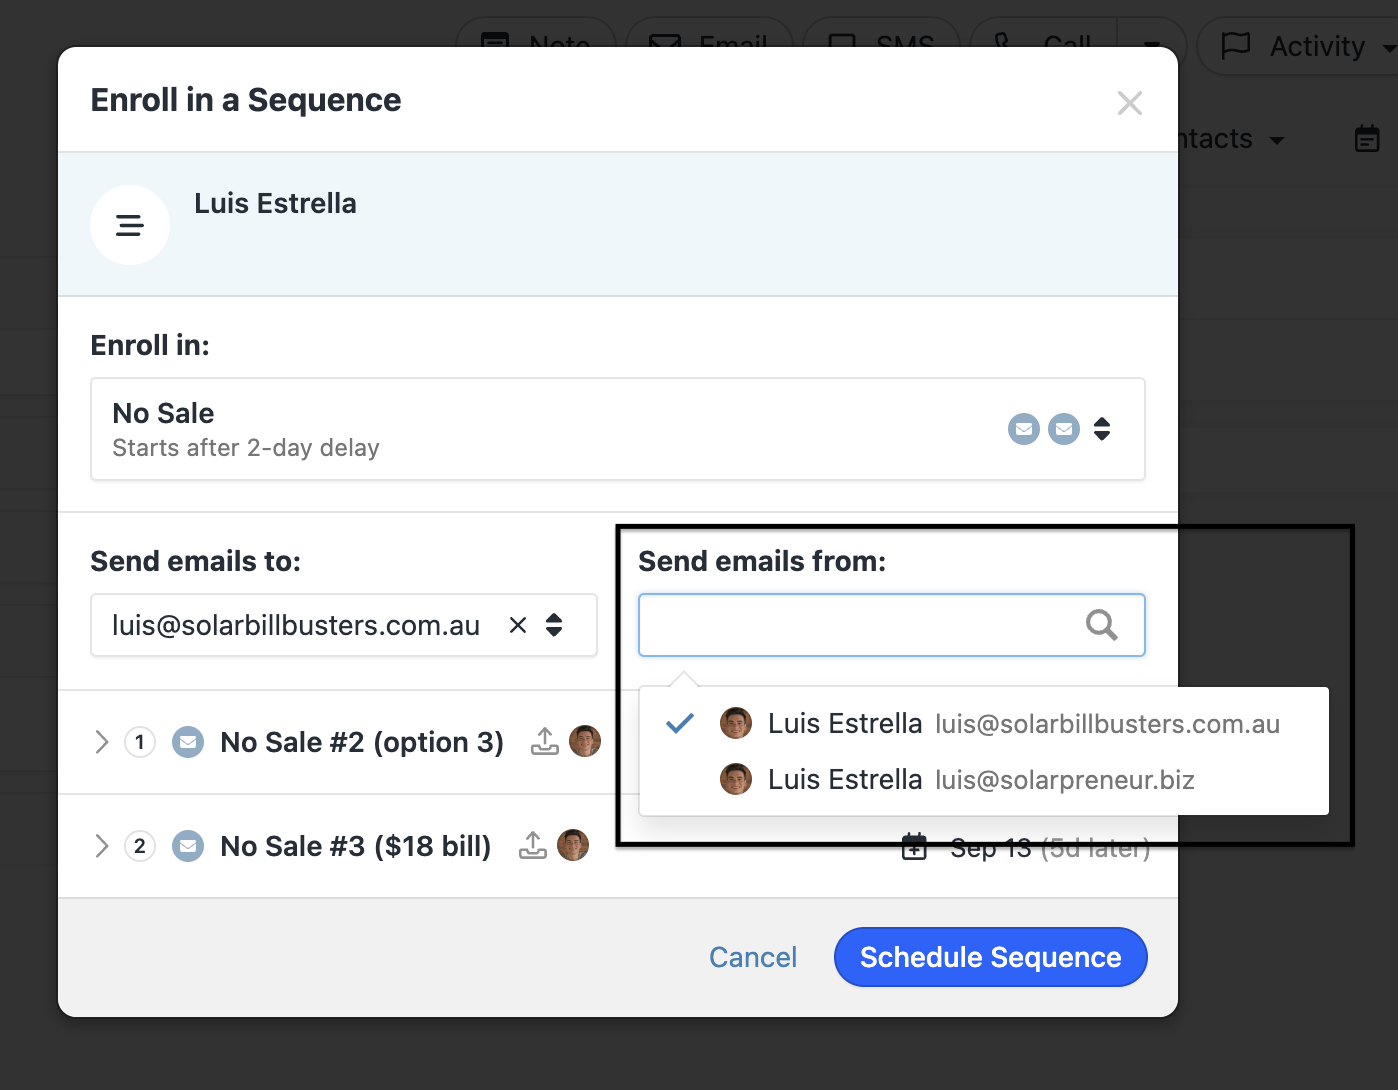1398x1090 pixels.
Task: Click the upload icon next to No Sale #2
Action: pyautogui.click(x=545, y=741)
